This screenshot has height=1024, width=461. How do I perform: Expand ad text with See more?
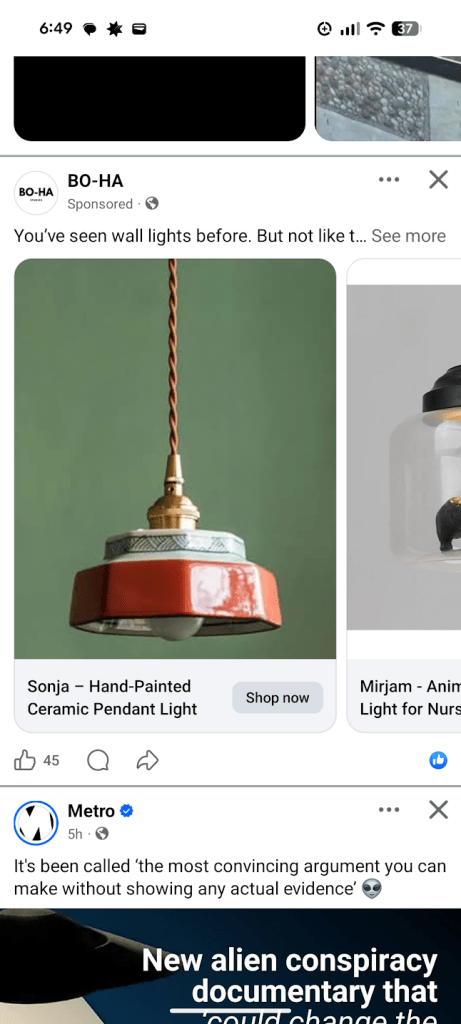[x=409, y=236]
